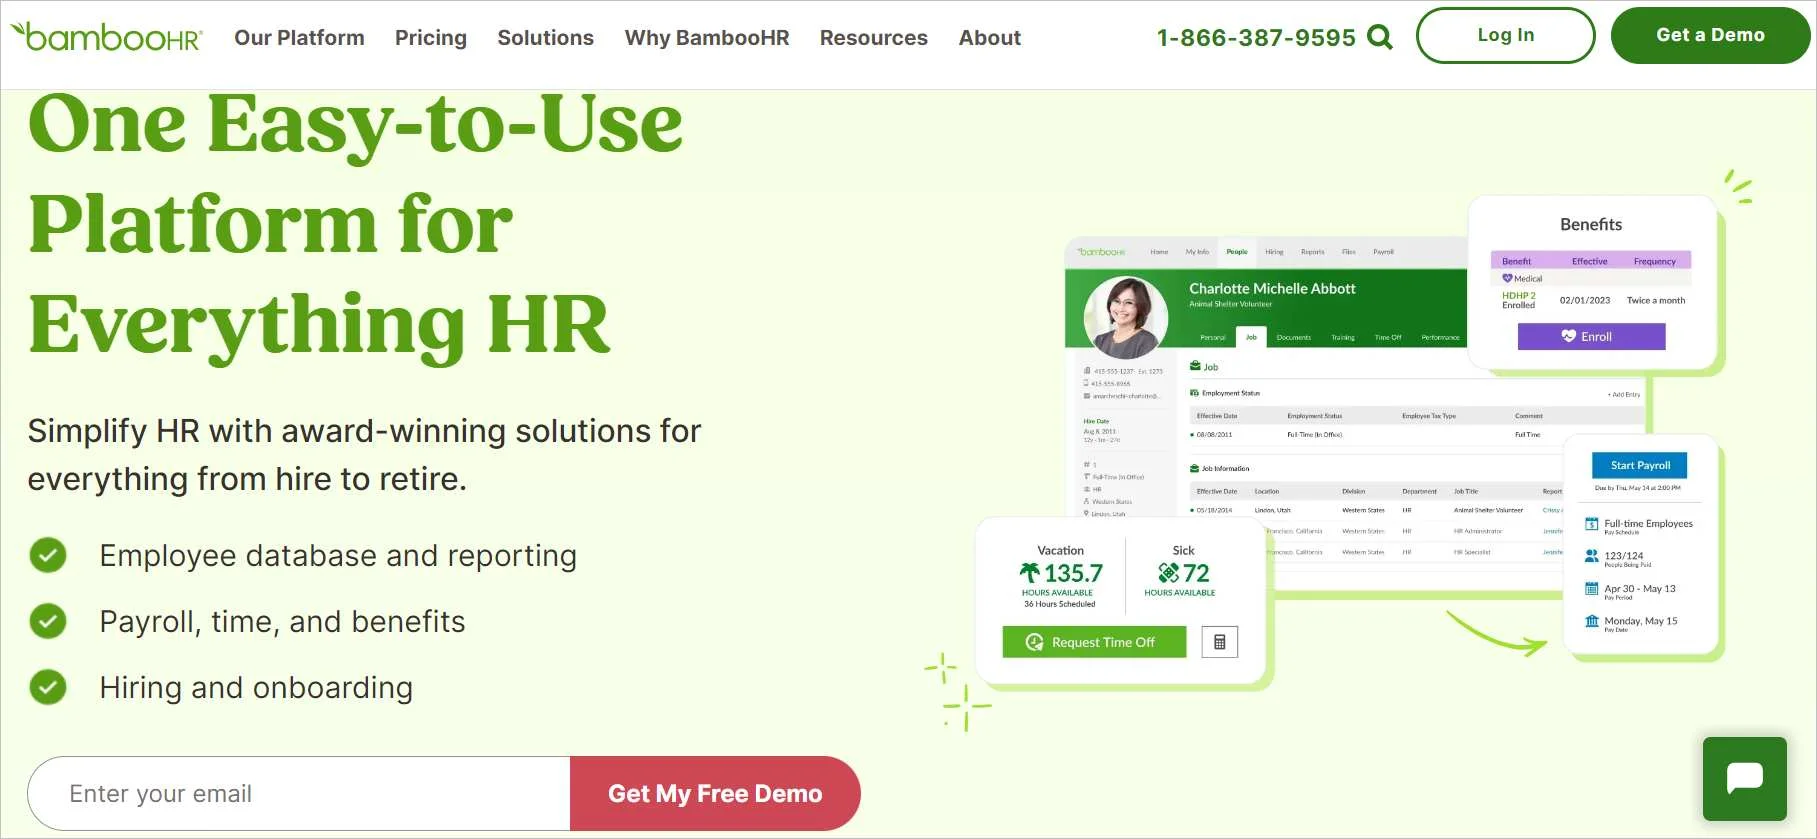Select the Job tab in employee profile
Screen dimensions: 1817x839
coord(1251,337)
